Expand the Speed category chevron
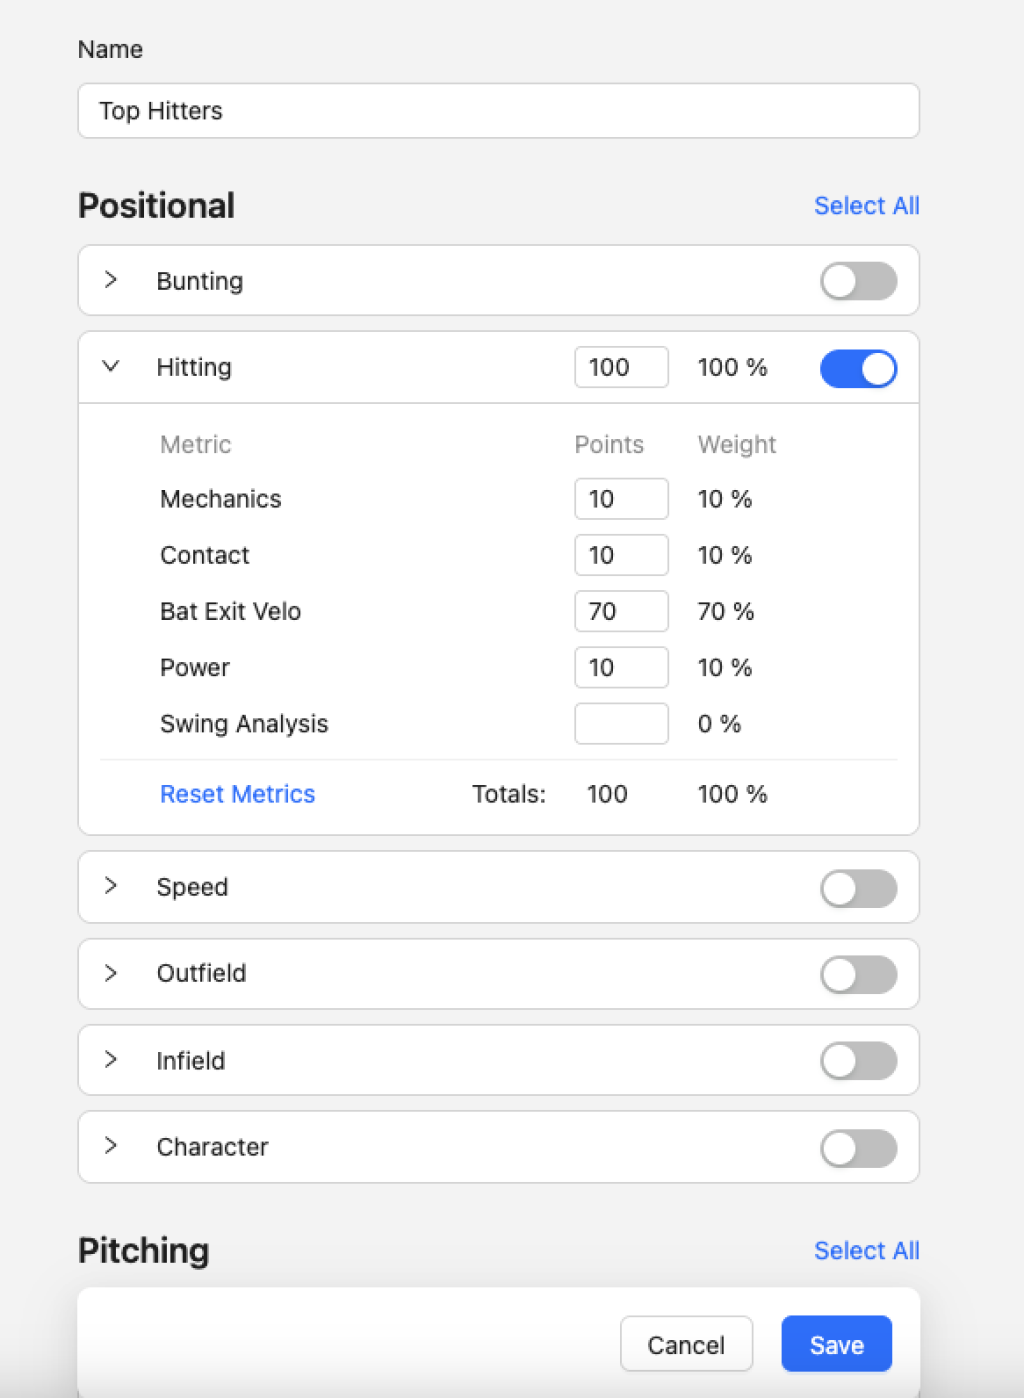This screenshot has width=1024, height=1398. 111,886
